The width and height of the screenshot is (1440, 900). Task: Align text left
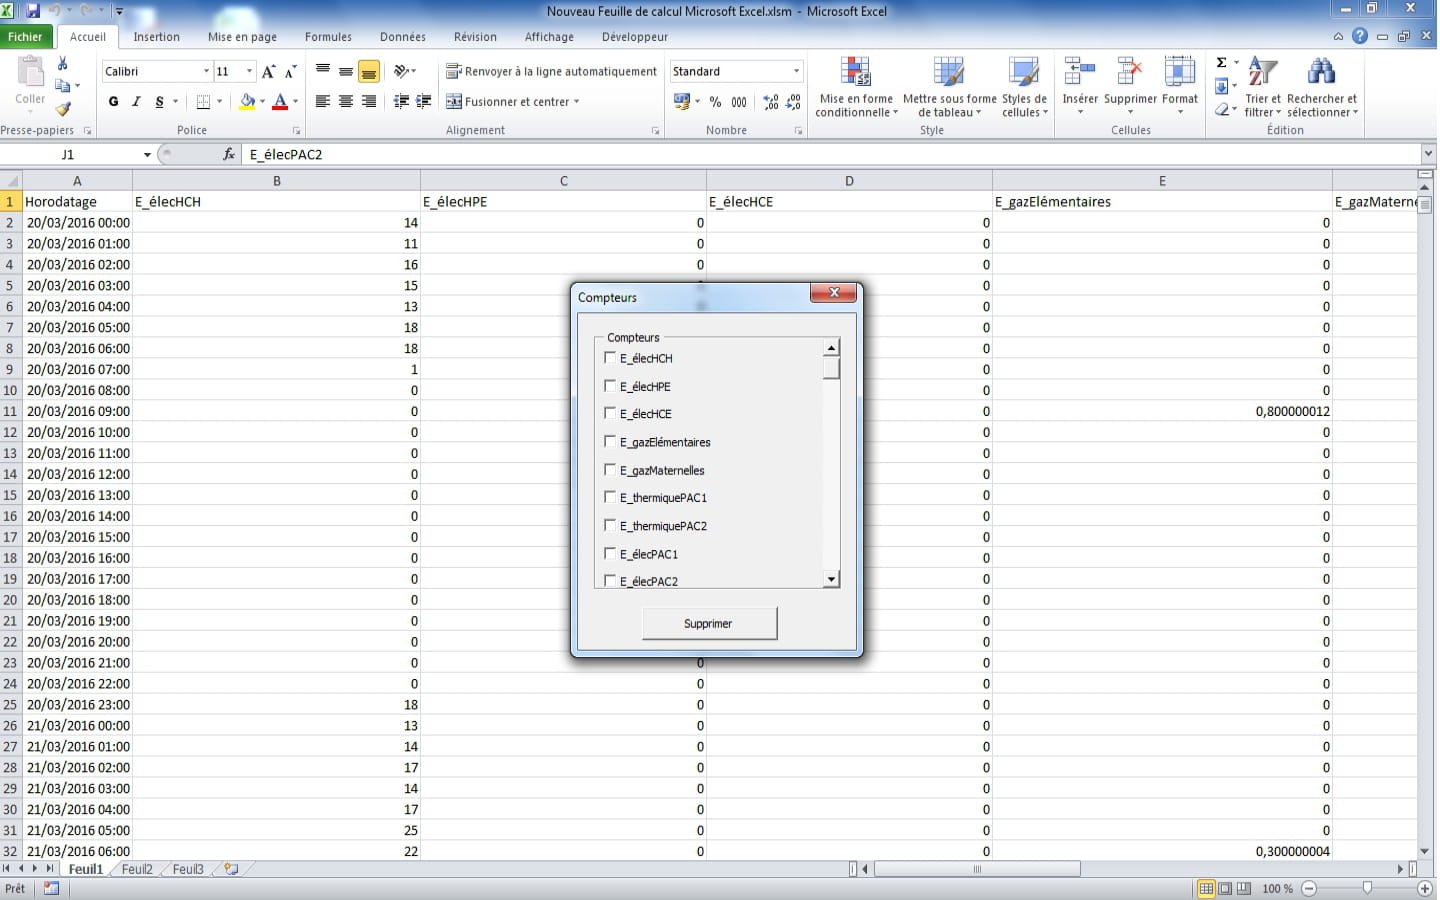click(322, 101)
